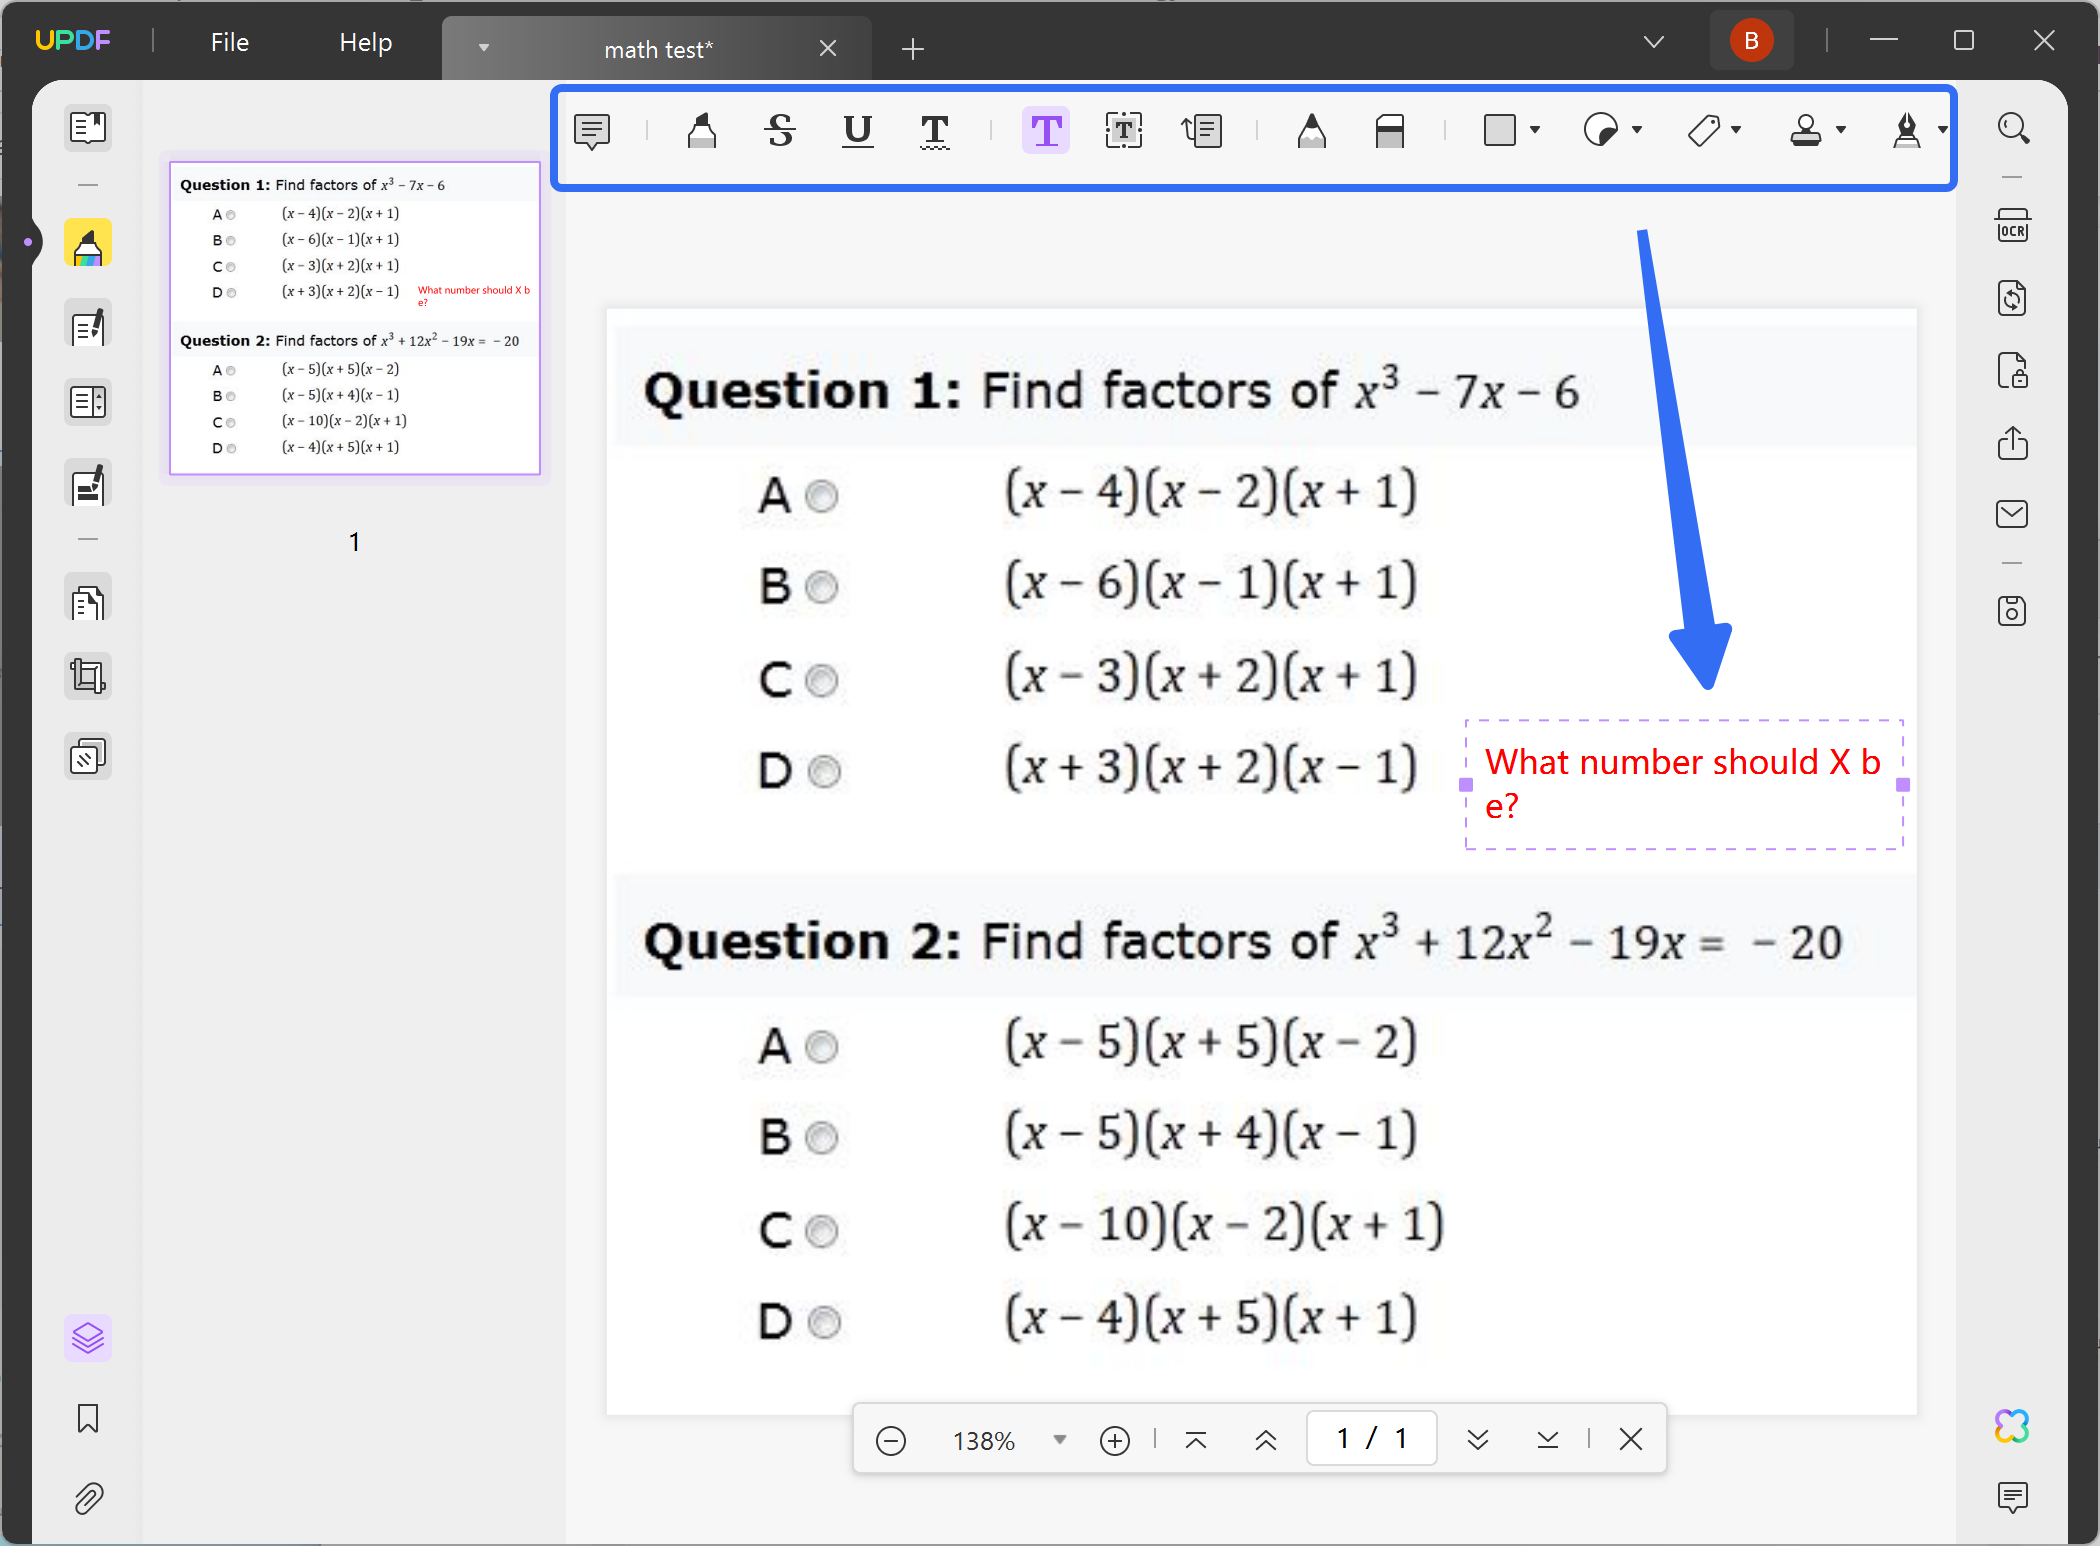Open the shapes dropdown in the toolbar

tap(1533, 130)
